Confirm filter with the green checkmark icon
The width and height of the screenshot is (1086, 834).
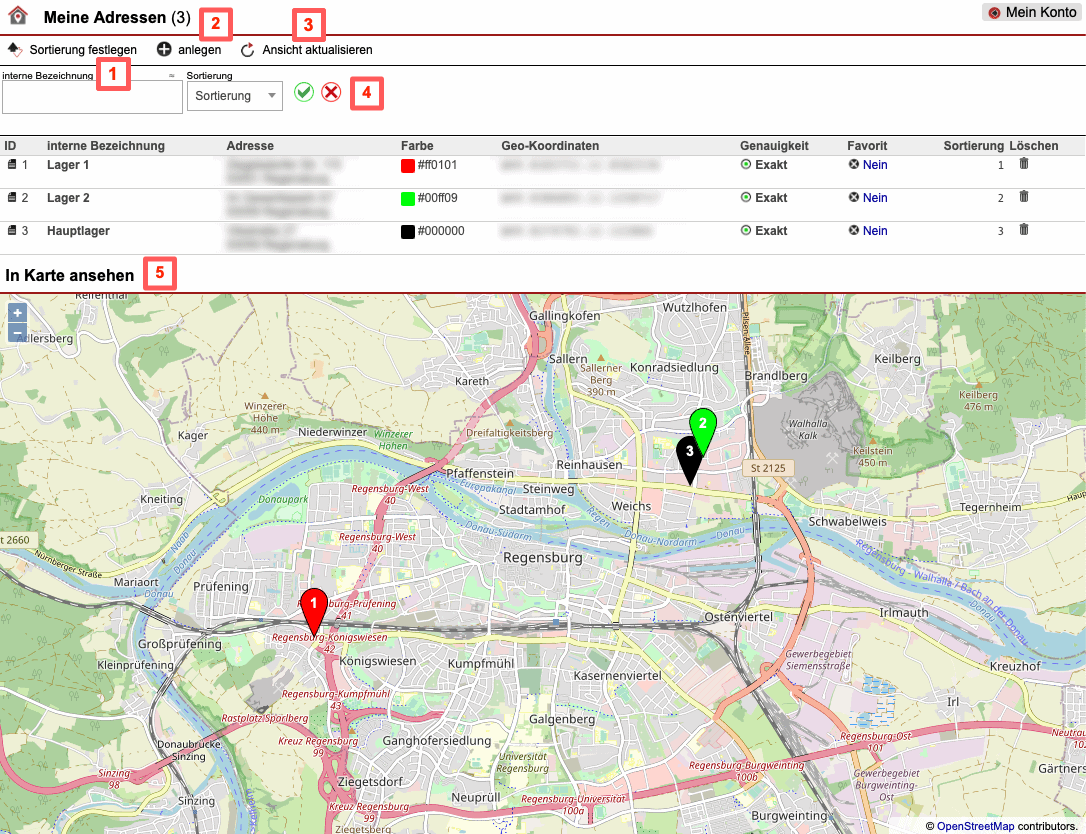(304, 93)
